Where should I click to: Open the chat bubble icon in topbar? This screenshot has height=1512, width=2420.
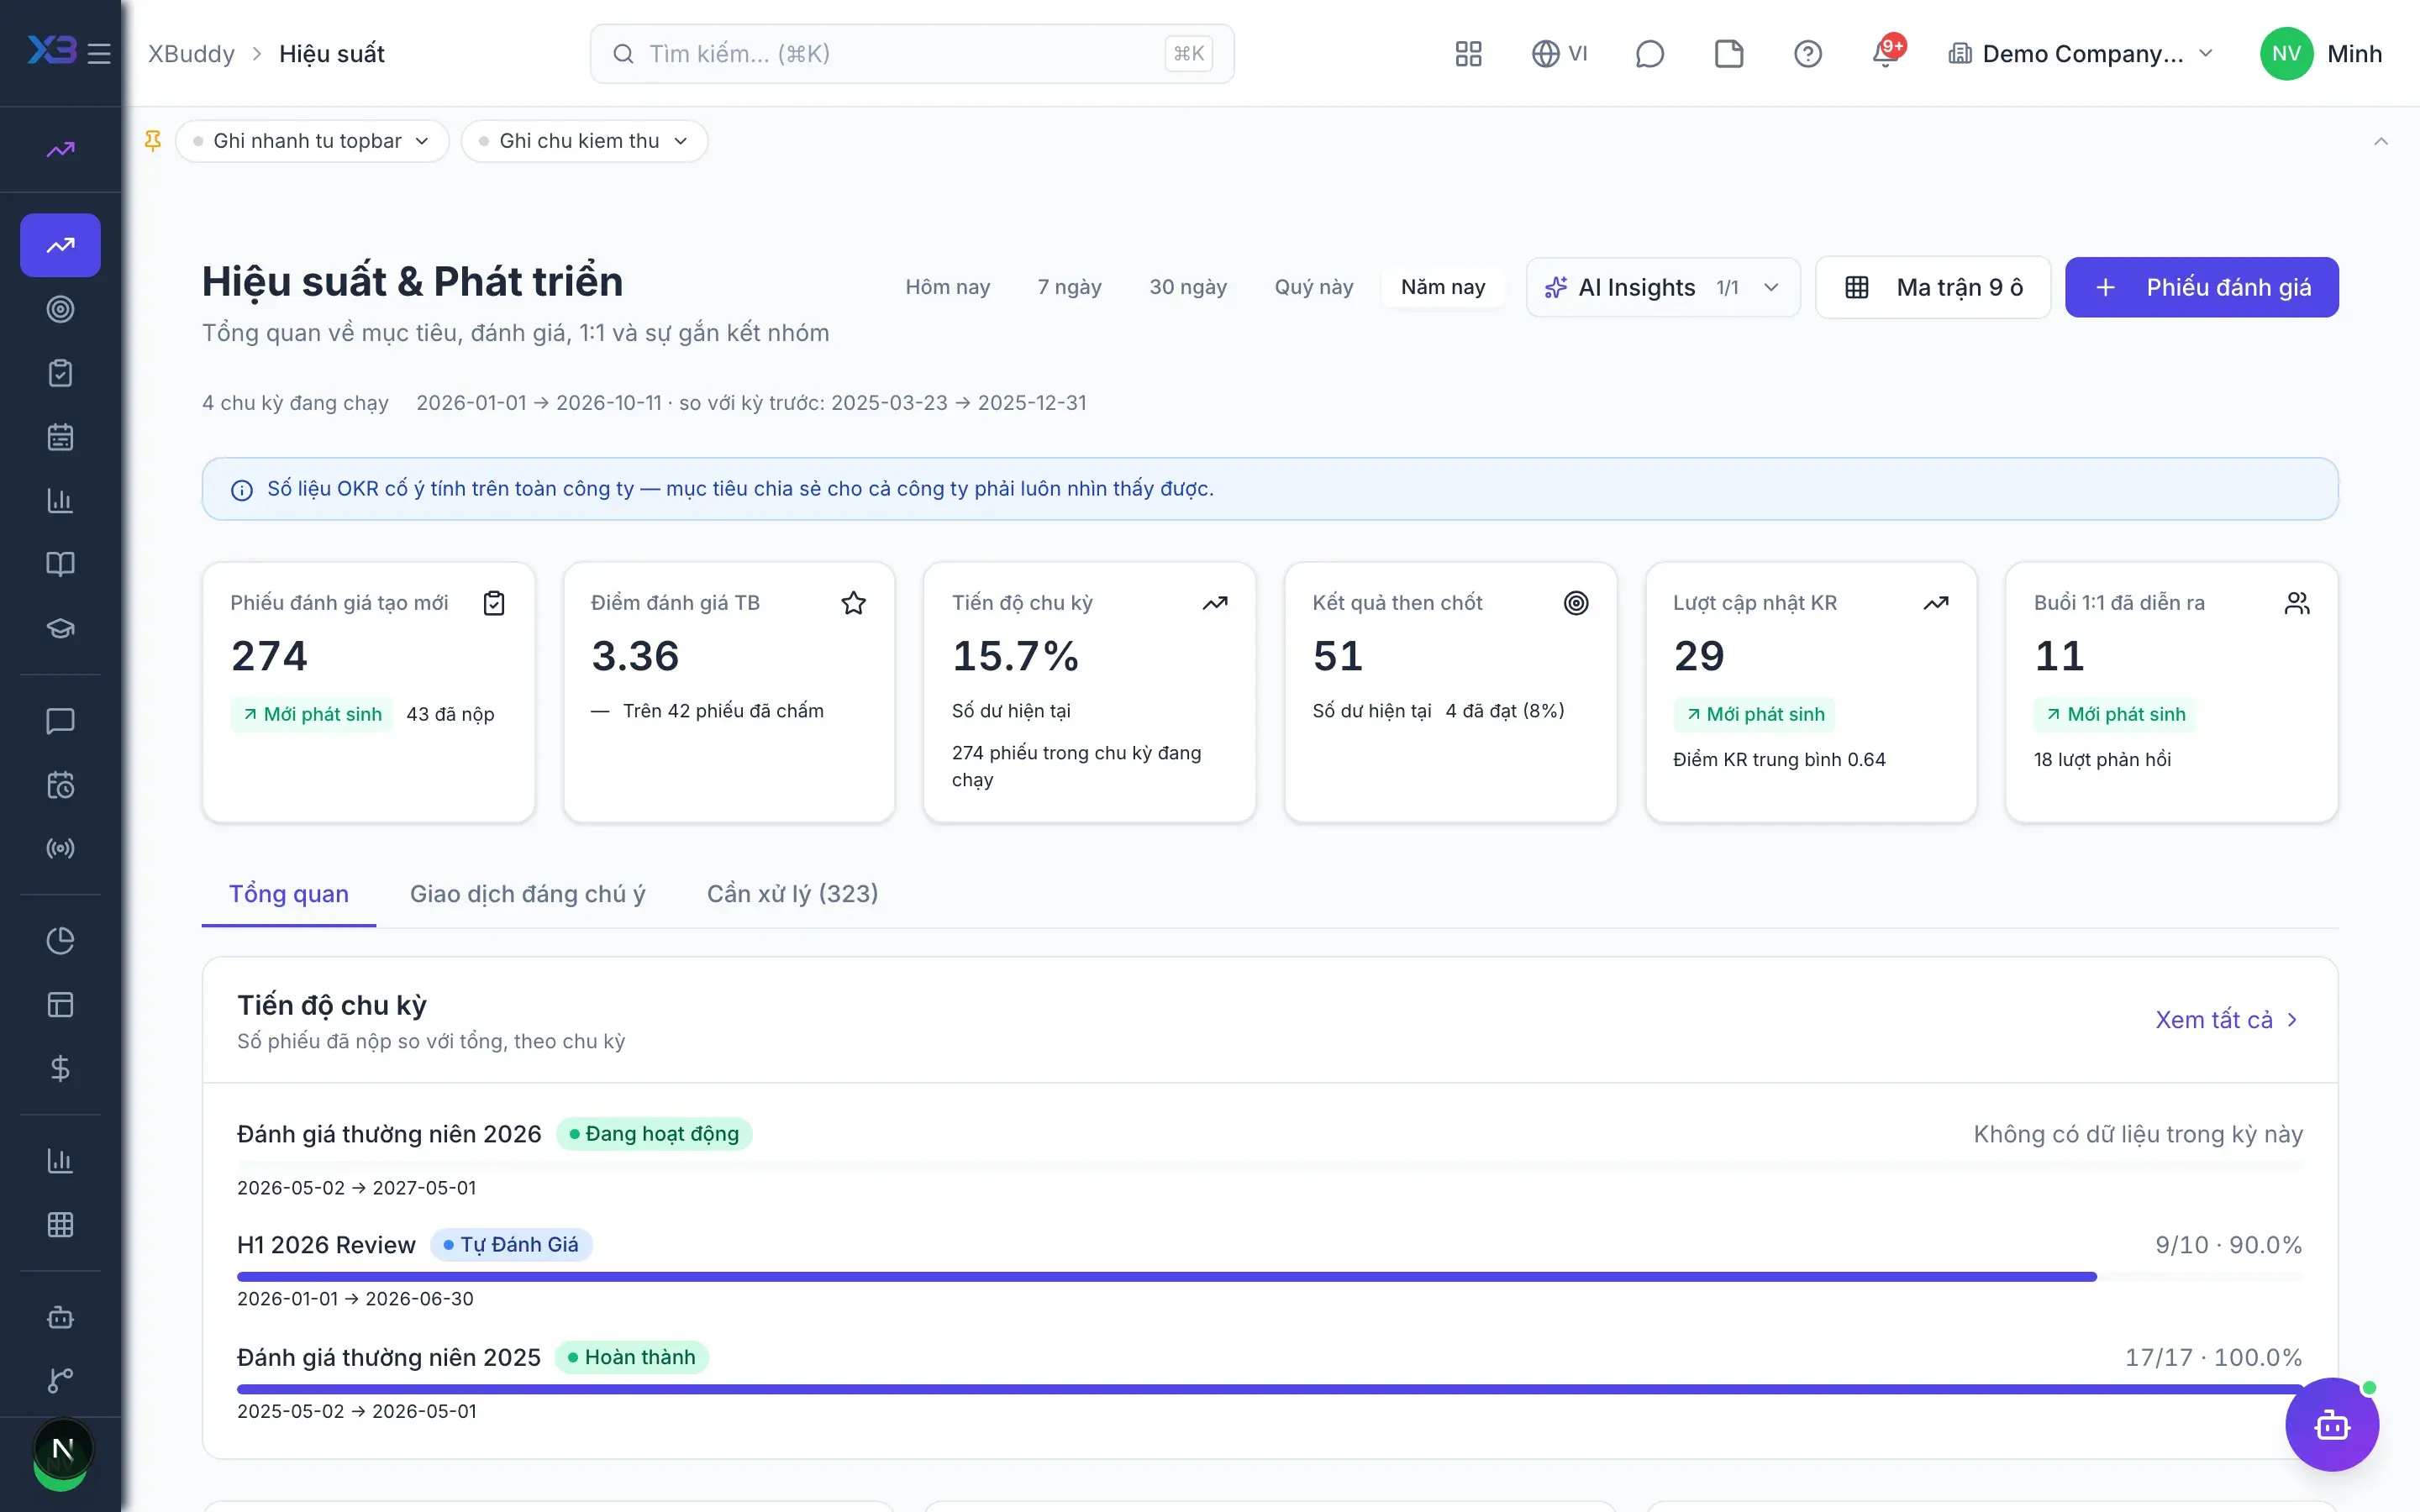click(1649, 54)
